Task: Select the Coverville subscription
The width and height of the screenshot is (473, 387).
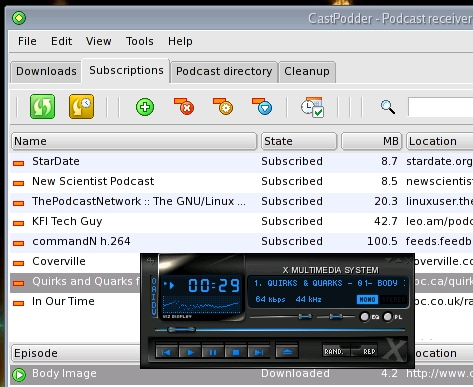Action: [75, 262]
